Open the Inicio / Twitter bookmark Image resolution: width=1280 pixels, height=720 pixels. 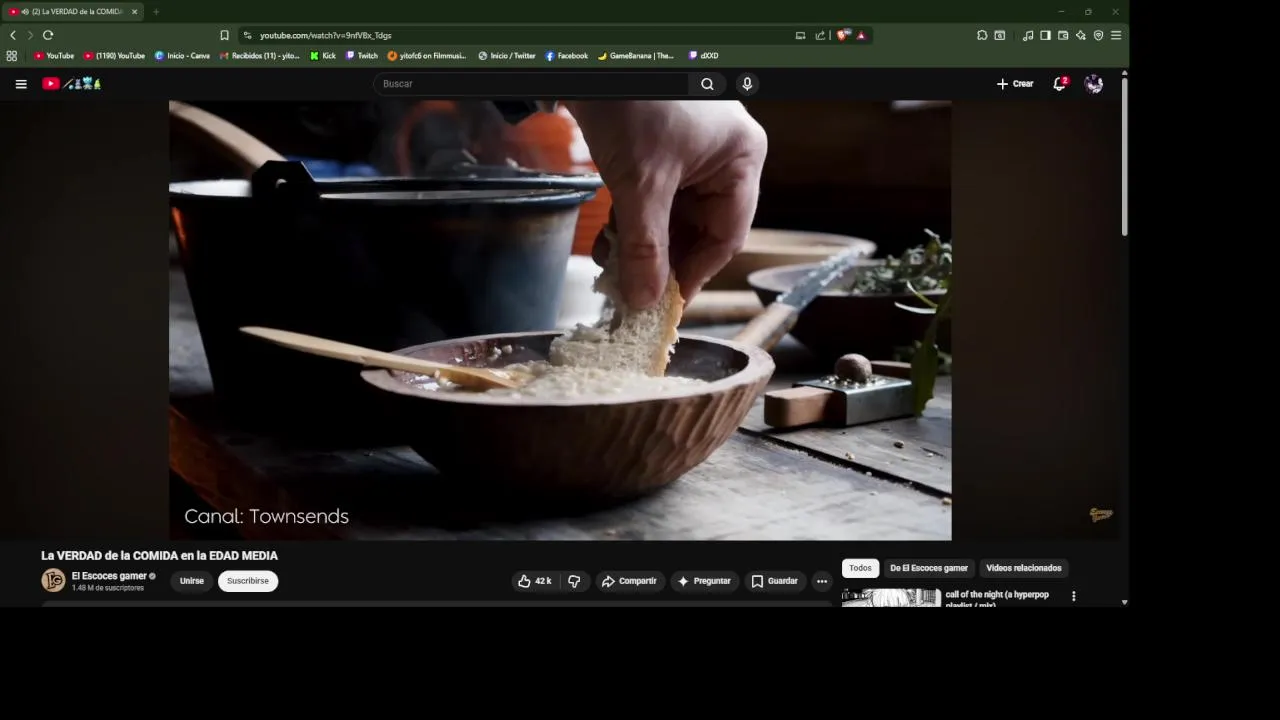[507, 56]
